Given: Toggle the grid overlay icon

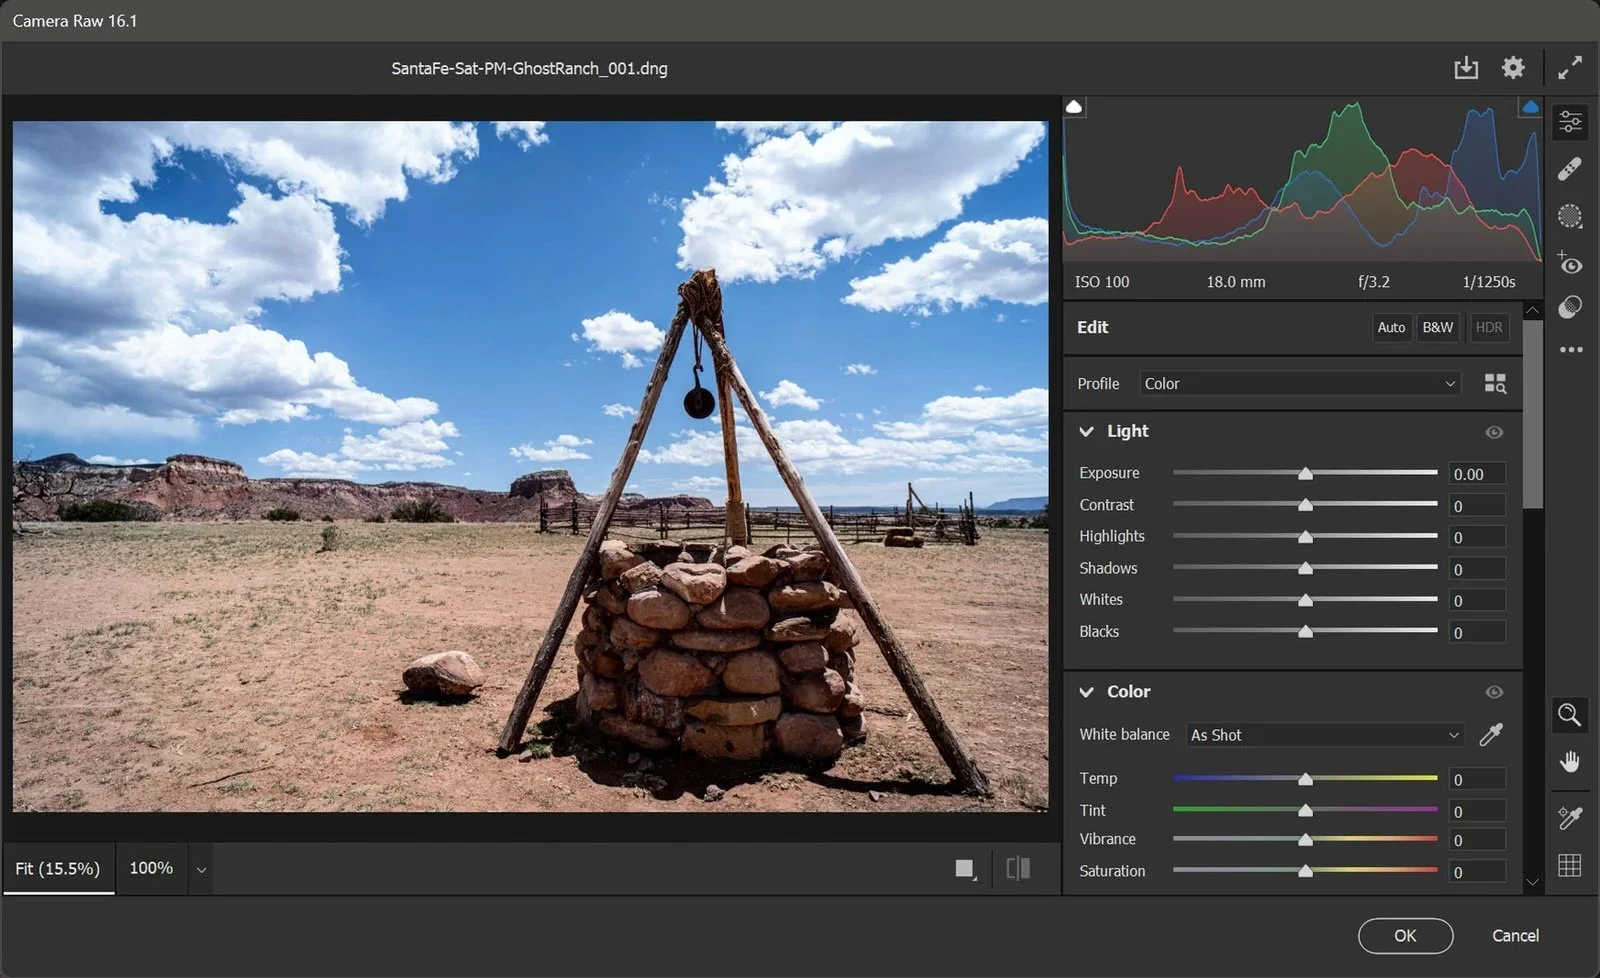Looking at the screenshot, I should click(x=1570, y=865).
